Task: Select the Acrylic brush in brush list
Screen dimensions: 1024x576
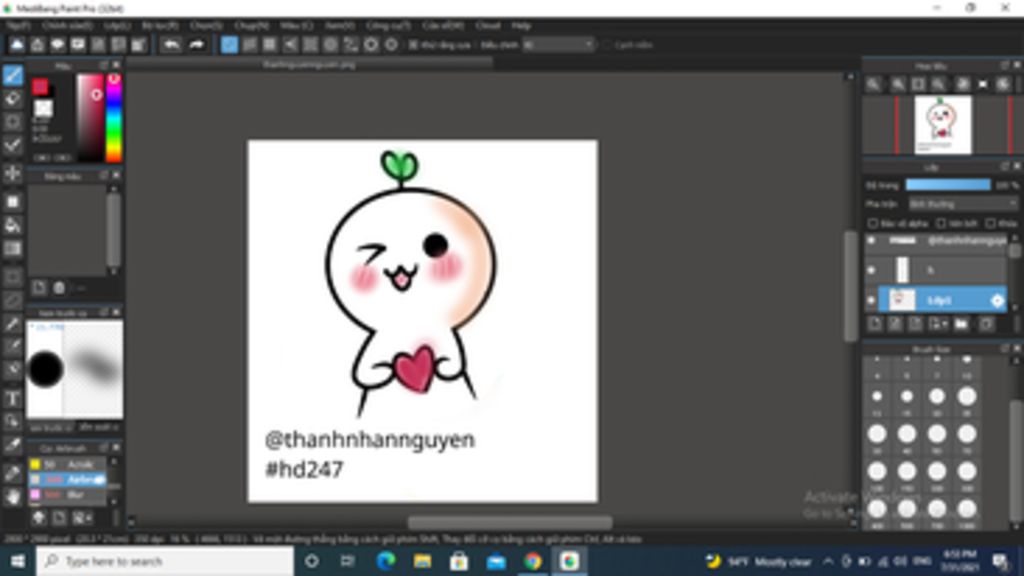Action: tap(67, 464)
